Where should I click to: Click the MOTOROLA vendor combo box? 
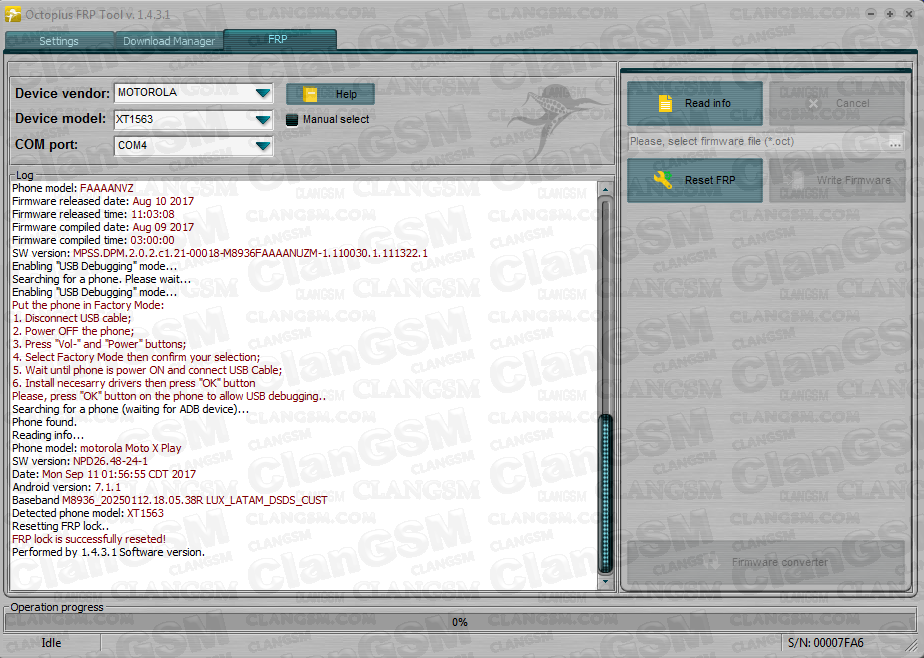tap(193, 93)
